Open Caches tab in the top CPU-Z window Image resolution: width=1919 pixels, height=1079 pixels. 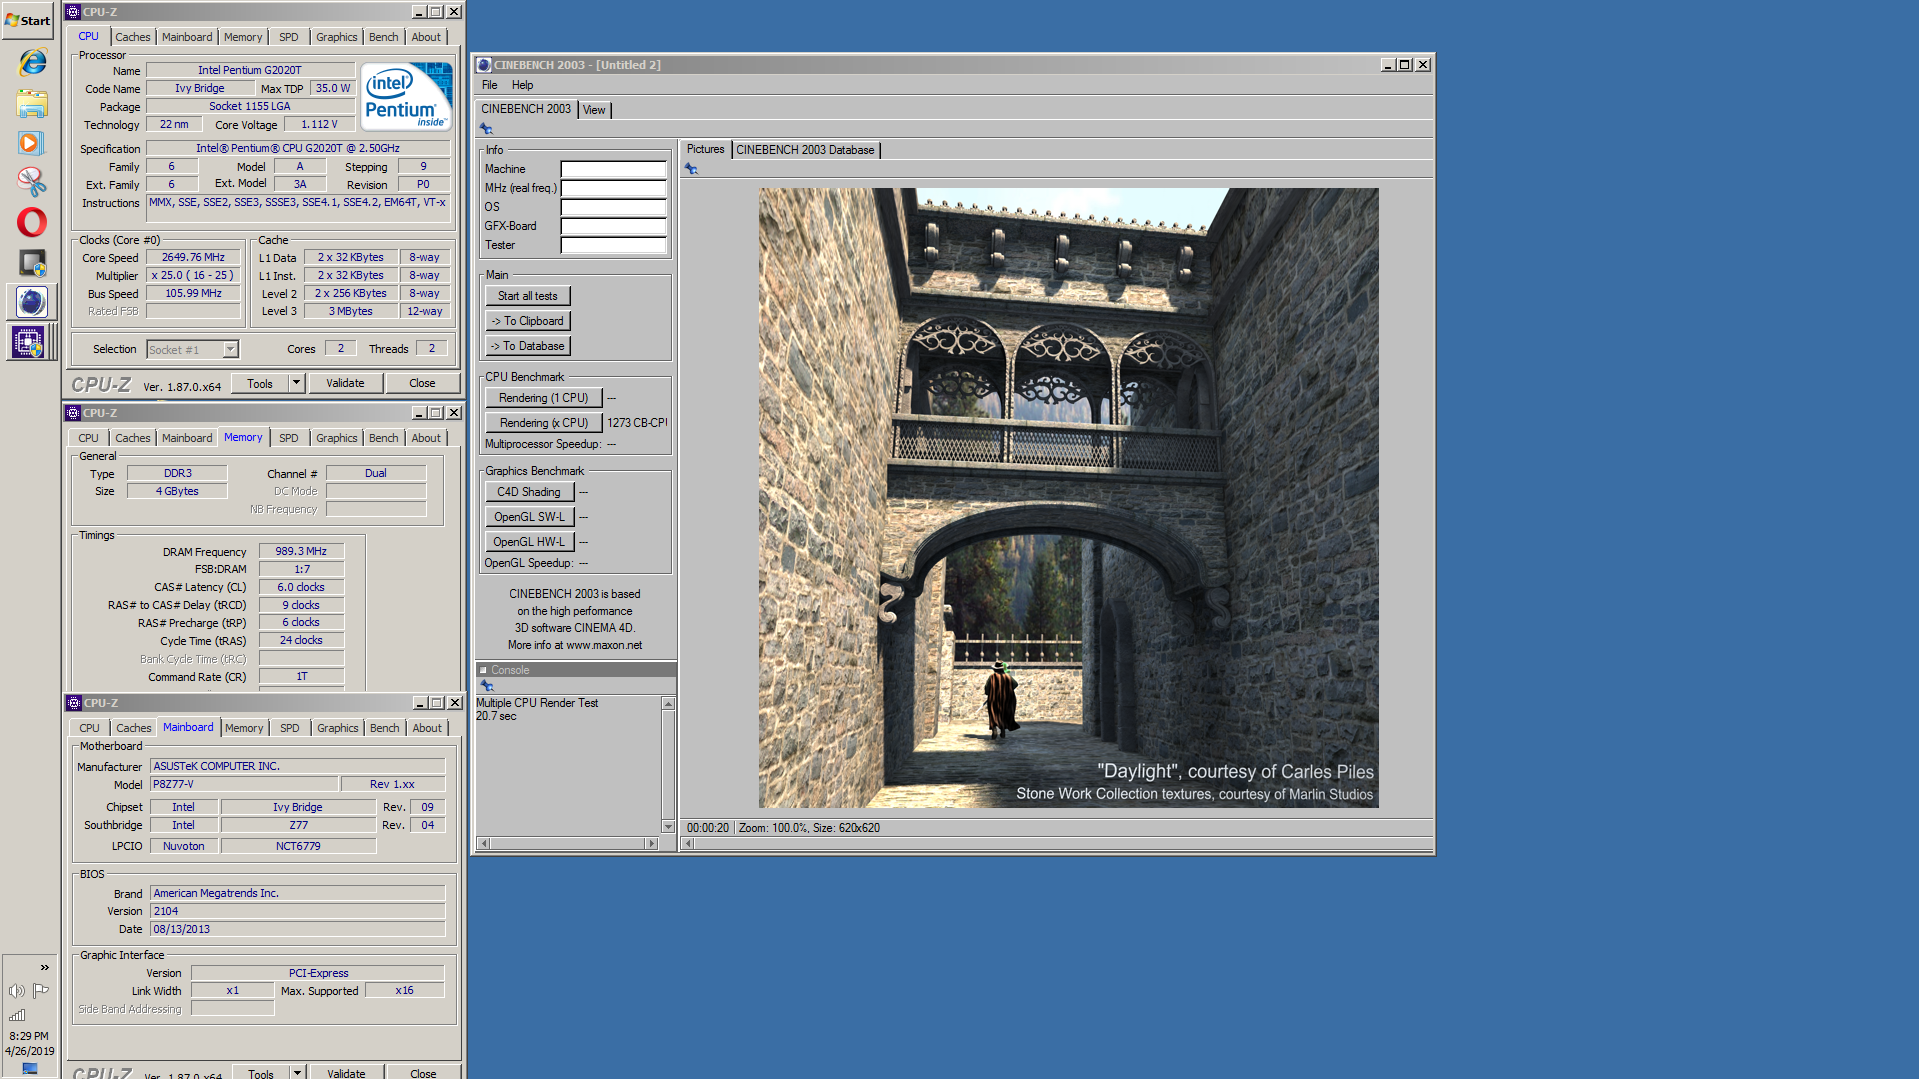point(132,37)
